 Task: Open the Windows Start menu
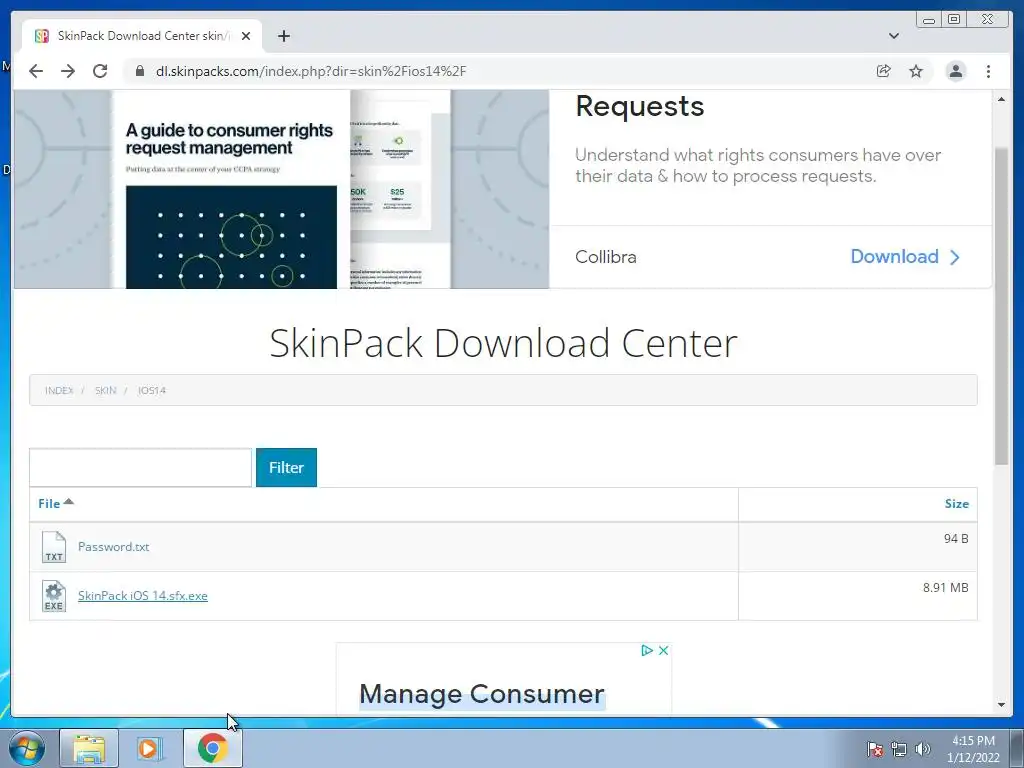(x=27, y=748)
